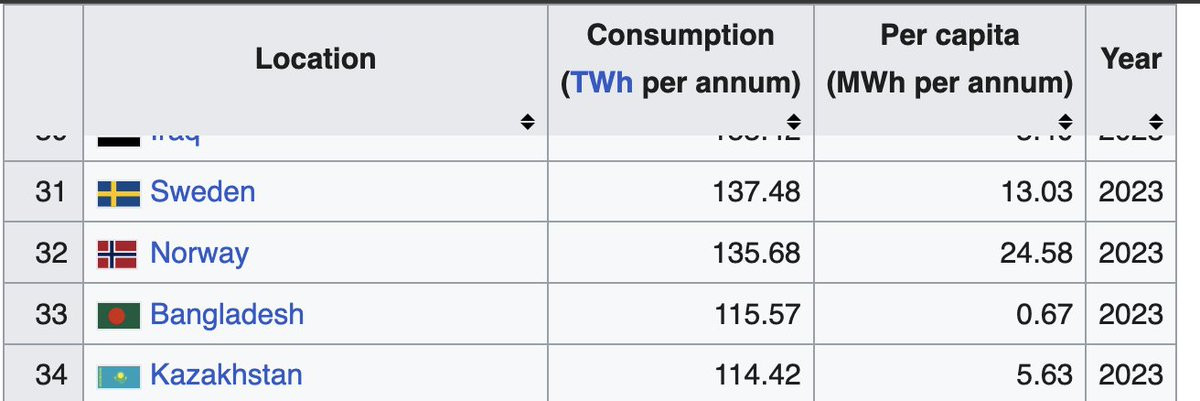
Task: Click the Bangladesh flag icon
Action: [x=118, y=315]
